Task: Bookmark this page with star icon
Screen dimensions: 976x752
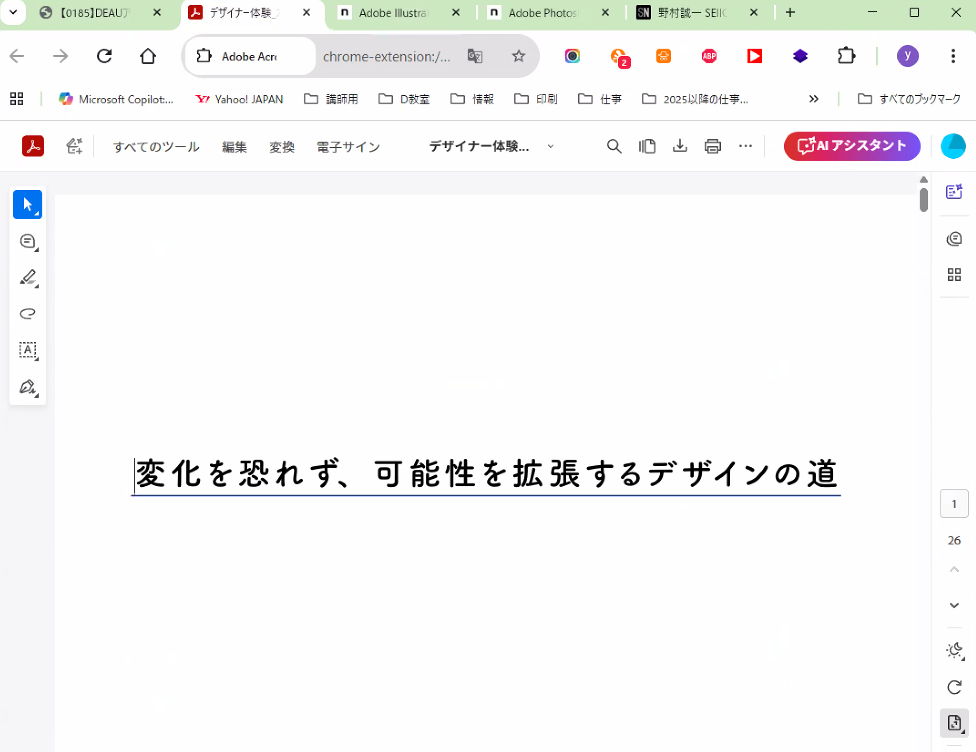Action: click(x=518, y=56)
